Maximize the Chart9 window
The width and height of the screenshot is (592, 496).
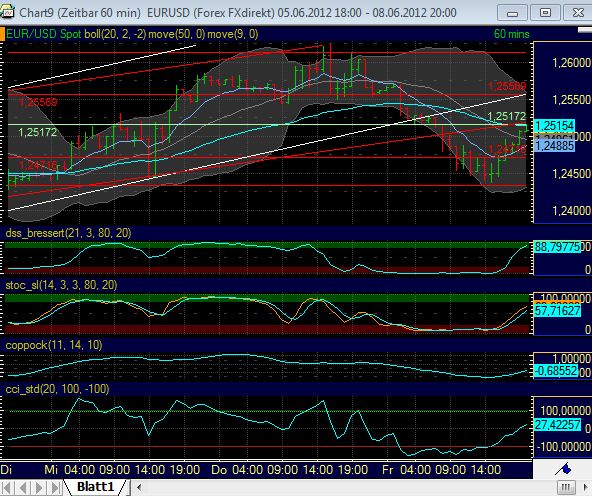pos(545,13)
